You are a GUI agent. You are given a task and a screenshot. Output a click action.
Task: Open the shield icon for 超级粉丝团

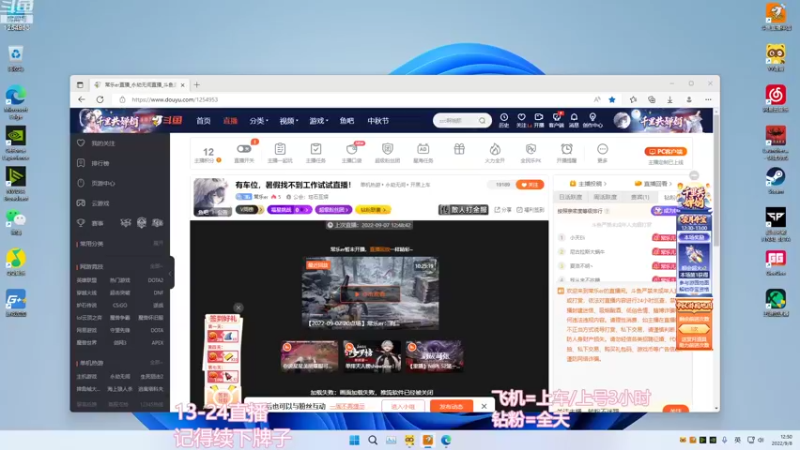pyautogui.click(x=387, y=149)
